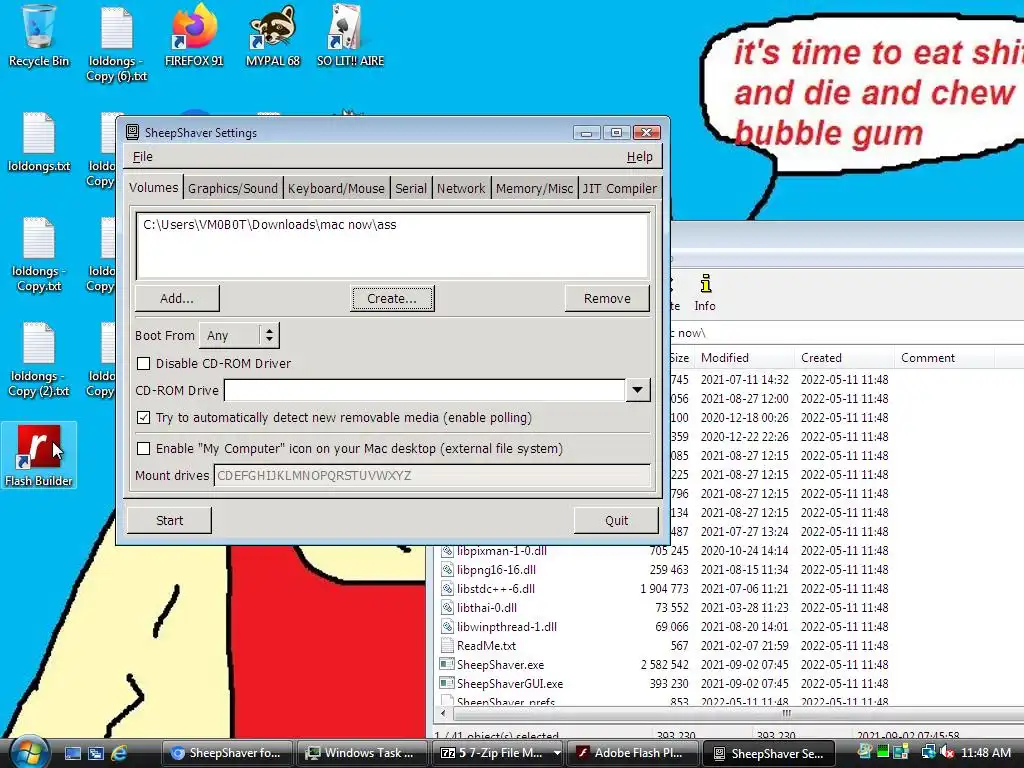Open the File menu
Image resolution: width=1024 pixels, height=768 pixels.
click(142, 157)
